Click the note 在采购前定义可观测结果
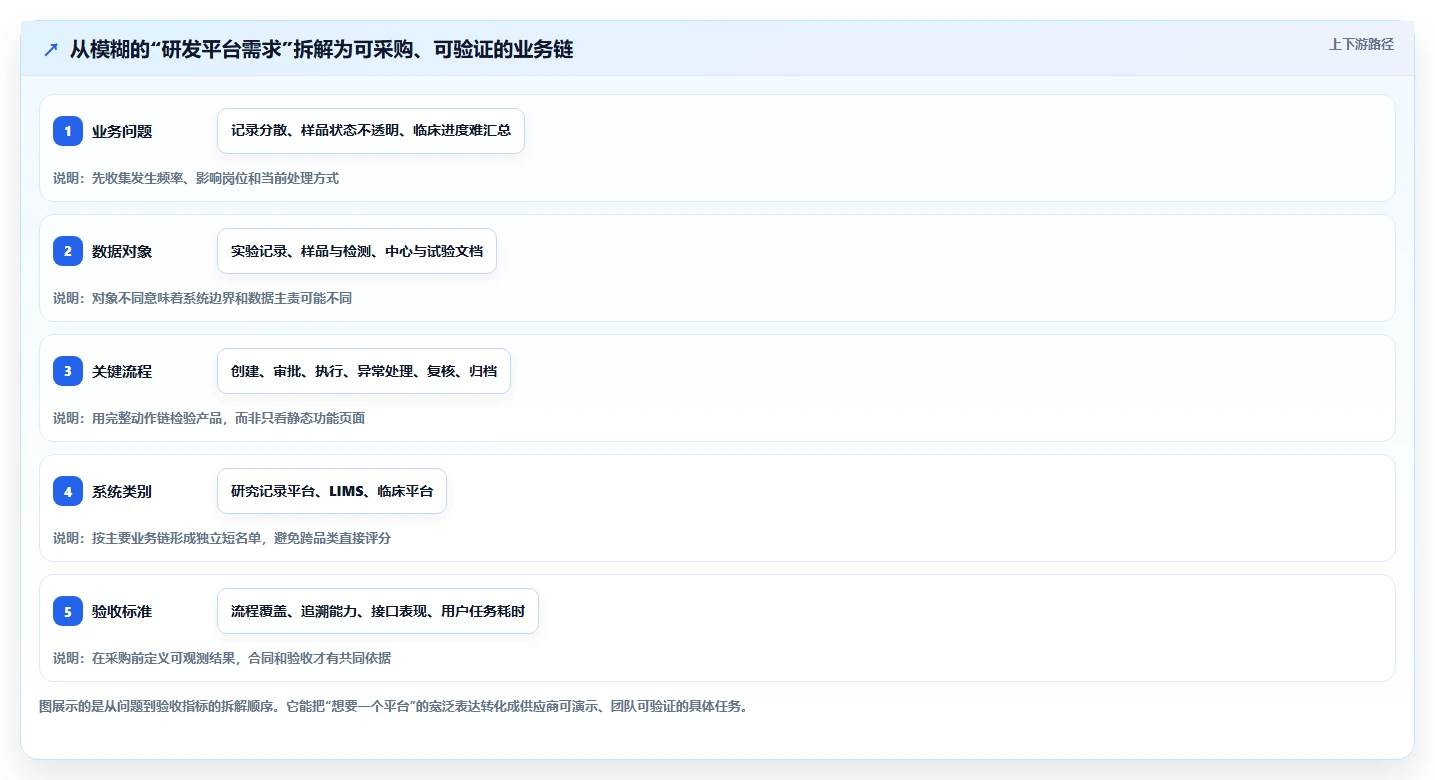1435x780 pixels. click(222, 658)
